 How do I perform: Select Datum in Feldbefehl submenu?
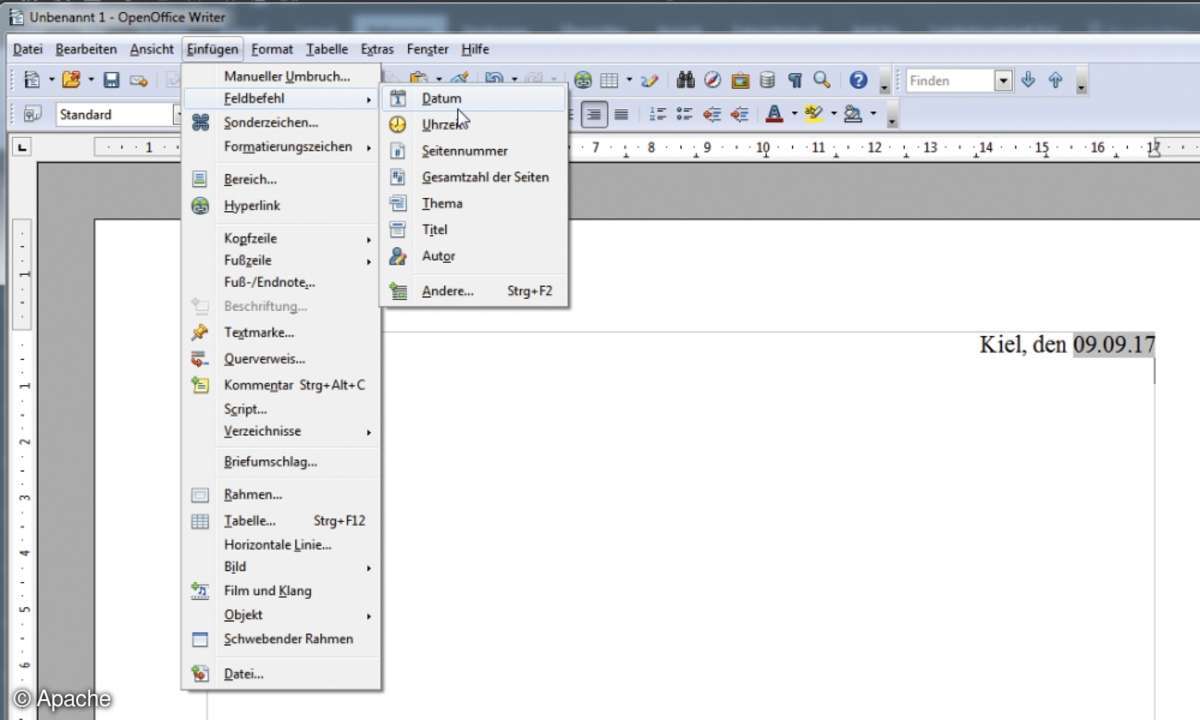click(x=474, y=98)
